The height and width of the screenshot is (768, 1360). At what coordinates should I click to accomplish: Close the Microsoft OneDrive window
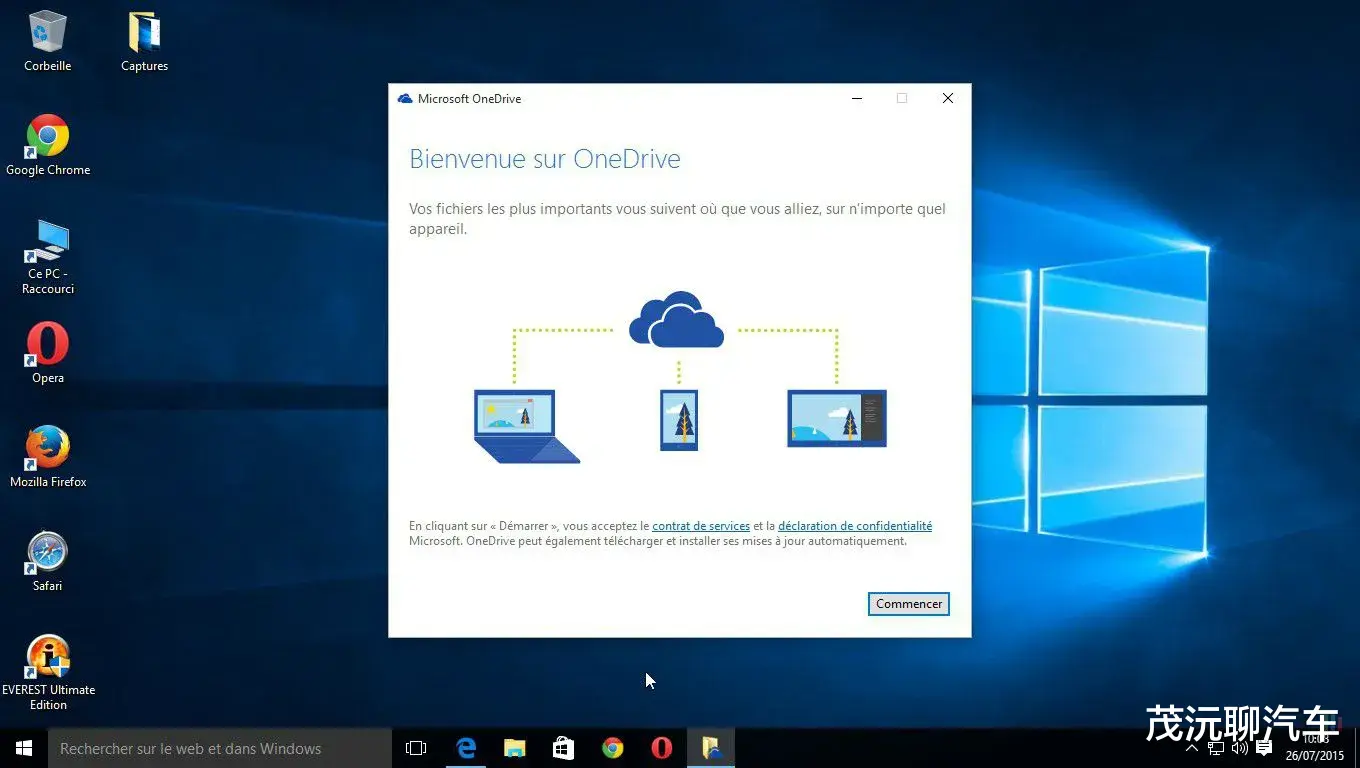point(948,98)
